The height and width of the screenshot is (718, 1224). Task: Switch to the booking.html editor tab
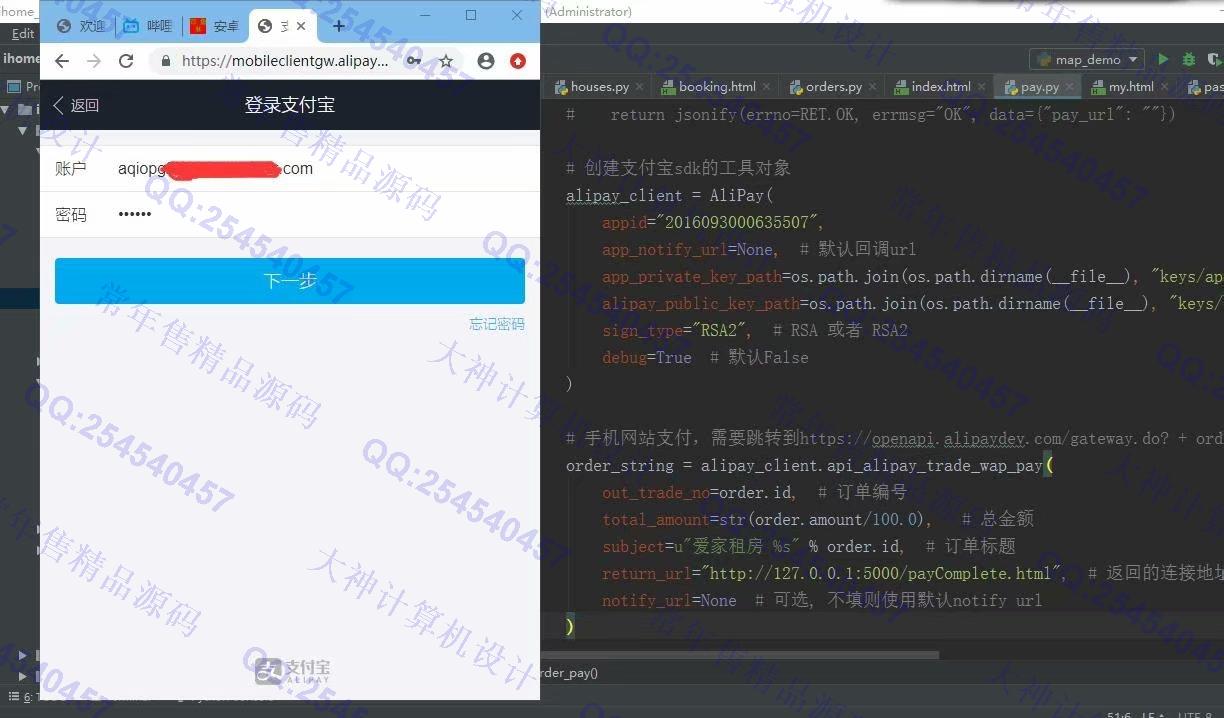pos(716,87)
